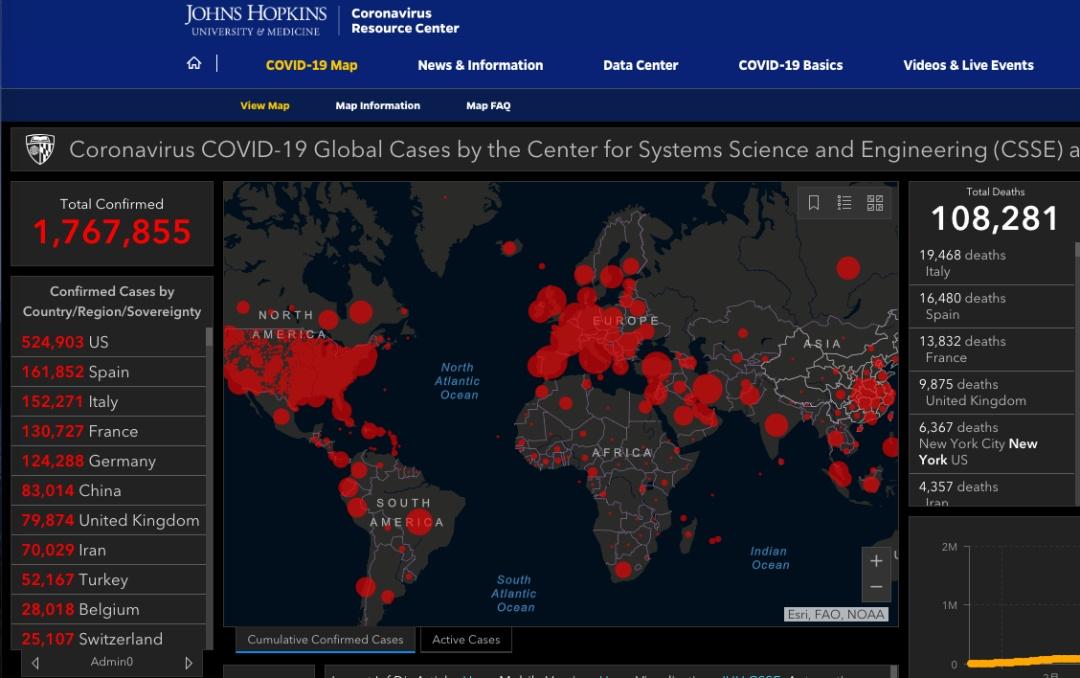
Task: Go to next Admin level arrow
Action: coord(188,662)
